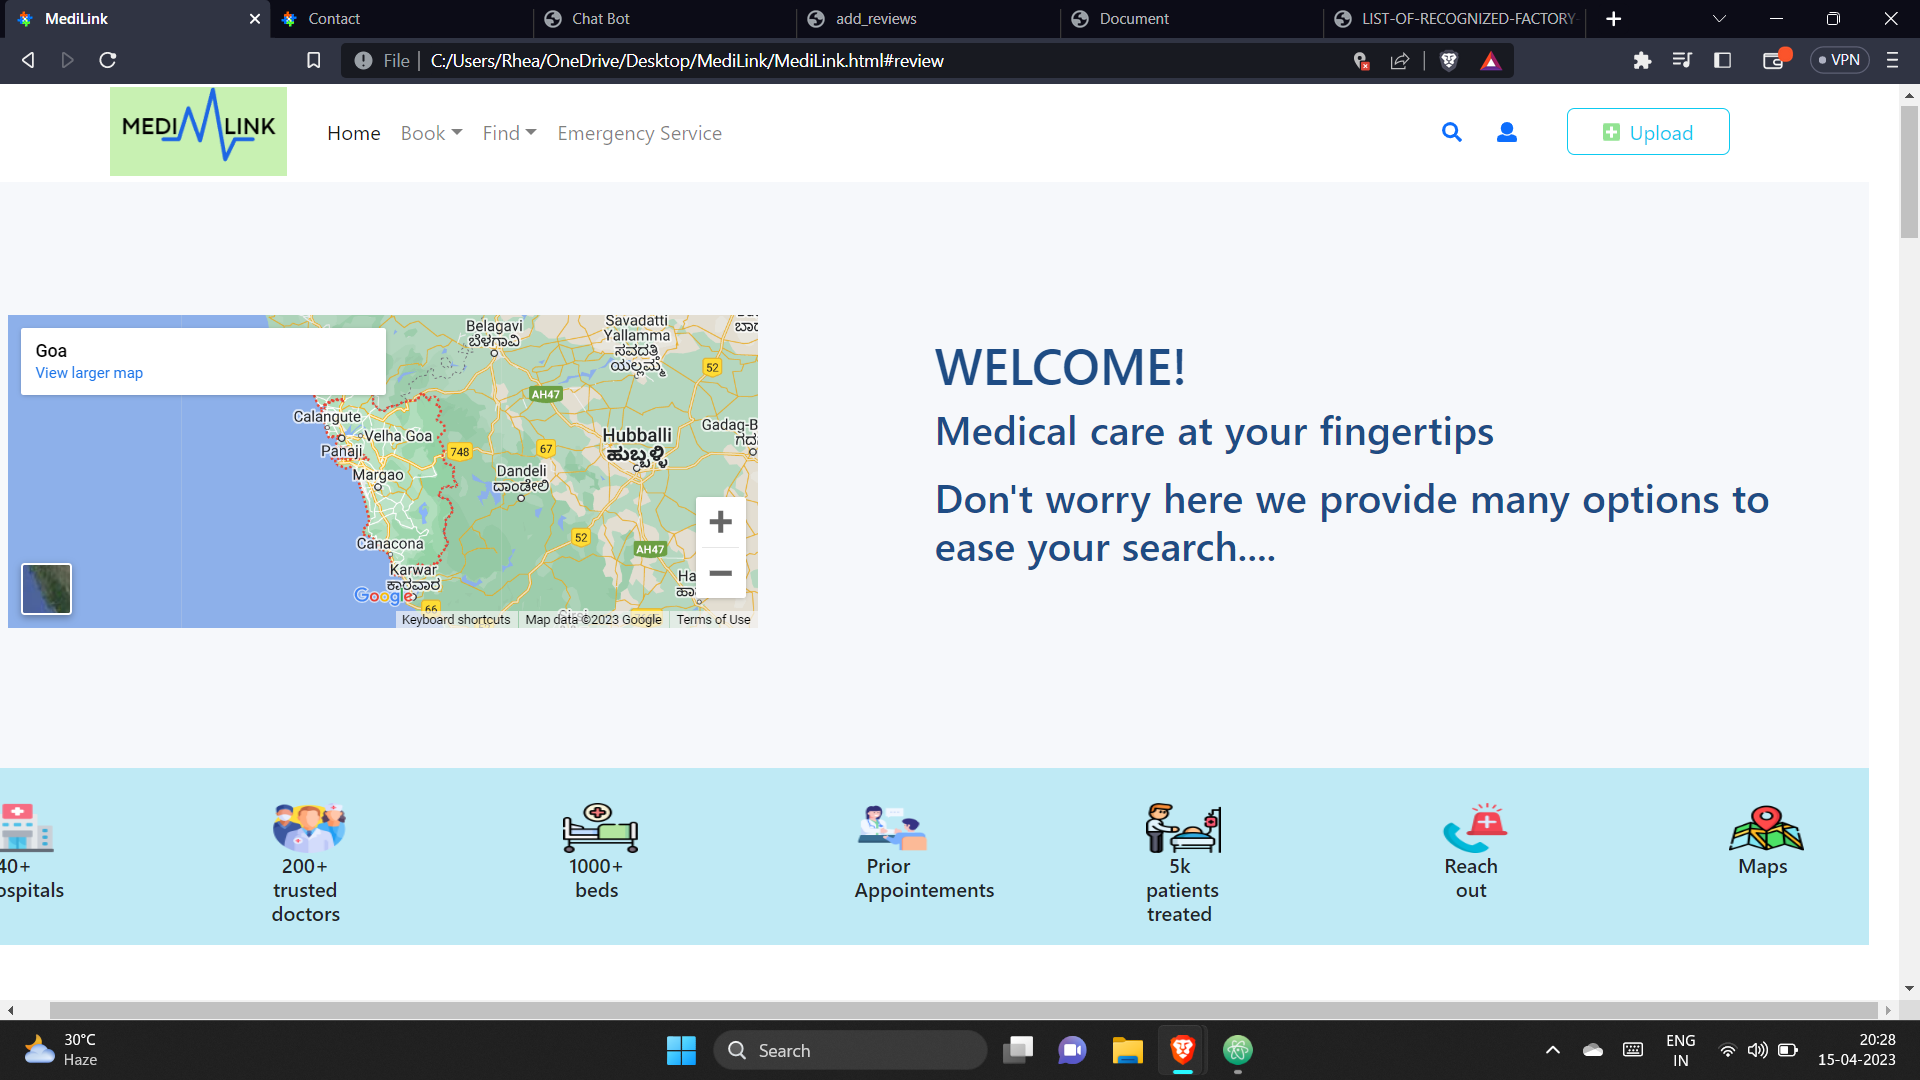The width and height of the screenshot is (1920, 1080).
Task: Expand the Find dropdown menu
Action: pyautogui.click(x=509, y=133)
